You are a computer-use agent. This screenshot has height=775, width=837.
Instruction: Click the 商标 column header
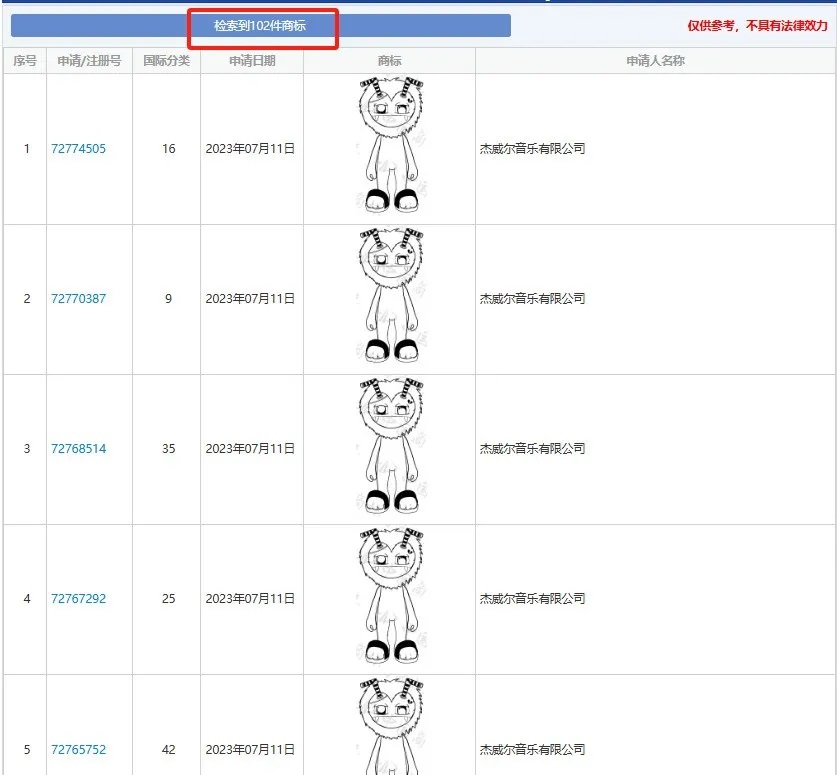(x=389, y=61)
